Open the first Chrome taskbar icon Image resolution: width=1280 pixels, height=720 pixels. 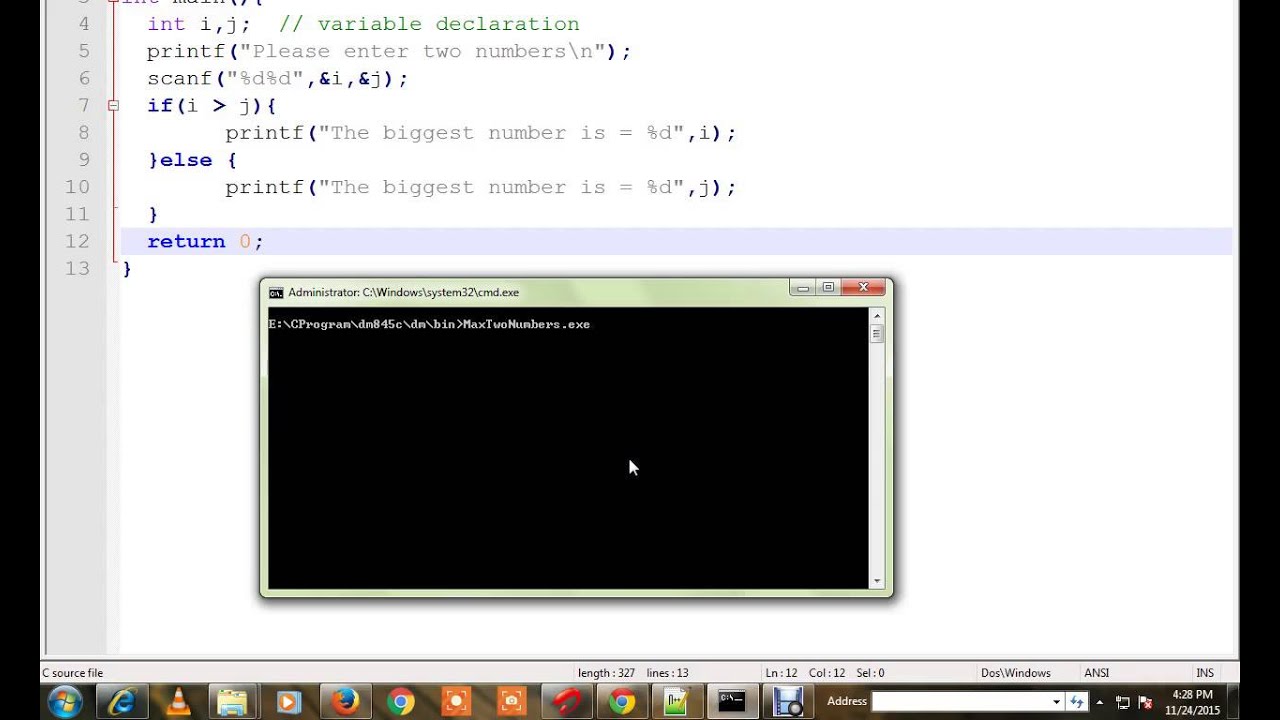coord(400,701)
